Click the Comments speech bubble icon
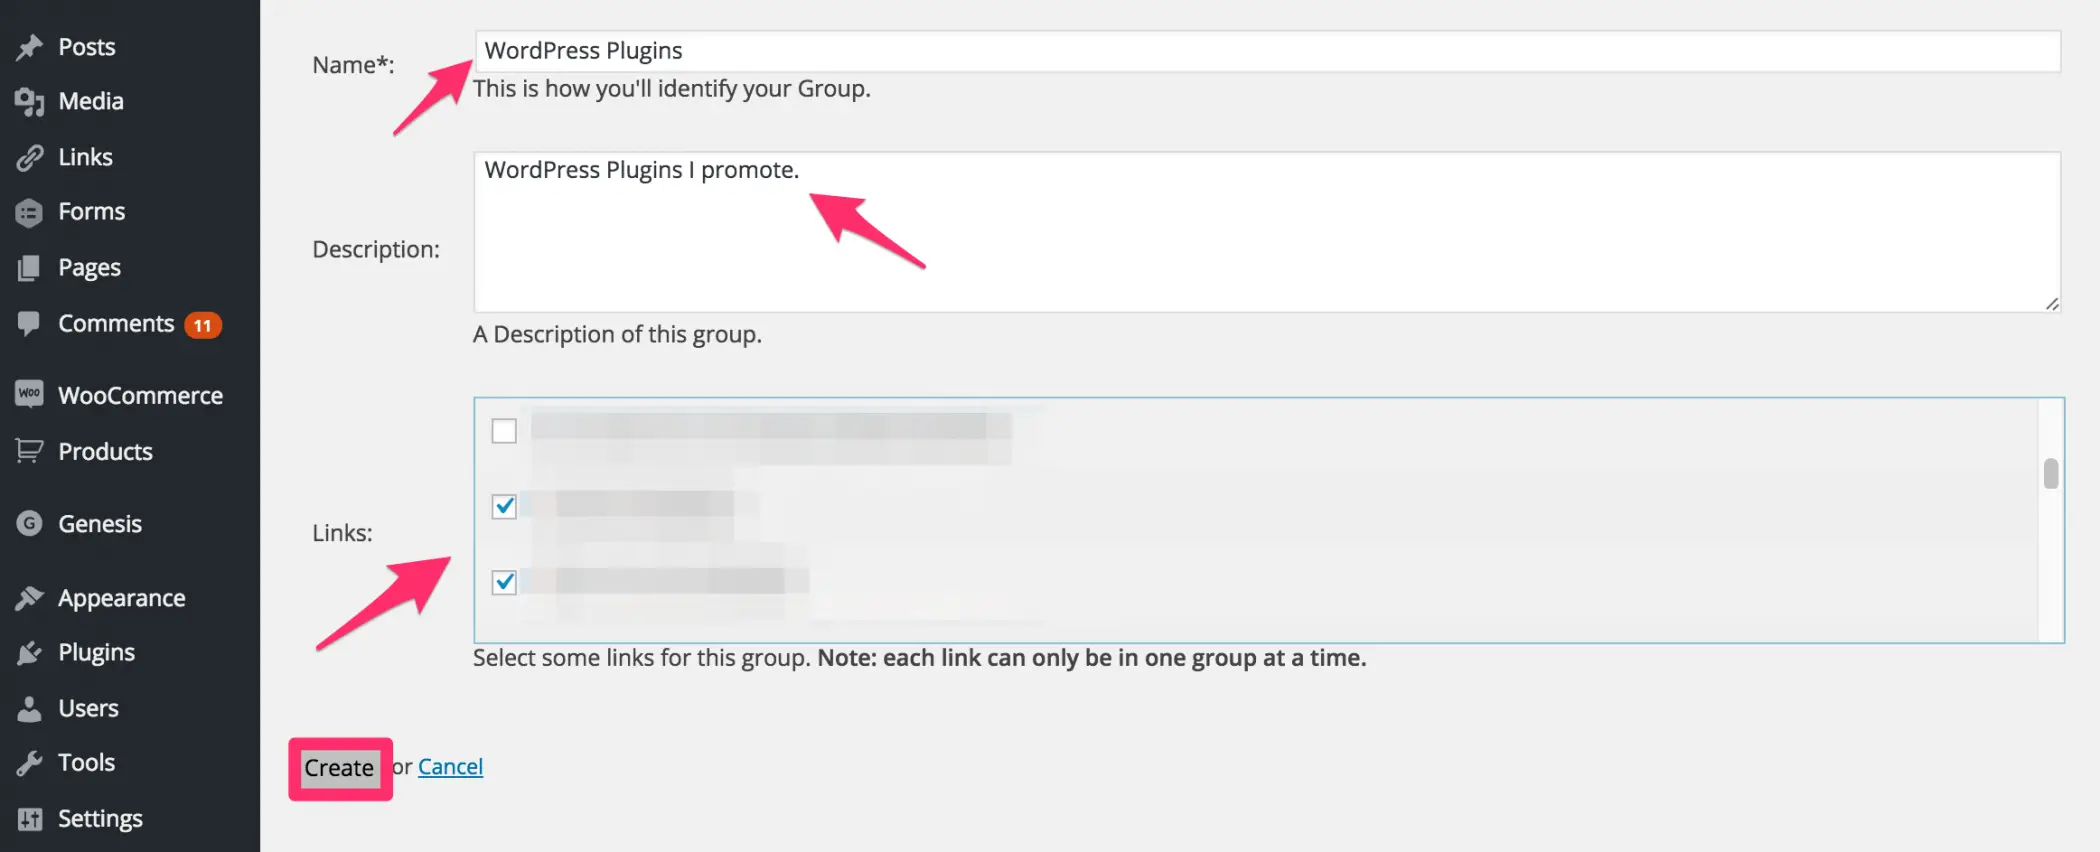The height and width of the screenshot is (852, 2100). click(30, 323)
